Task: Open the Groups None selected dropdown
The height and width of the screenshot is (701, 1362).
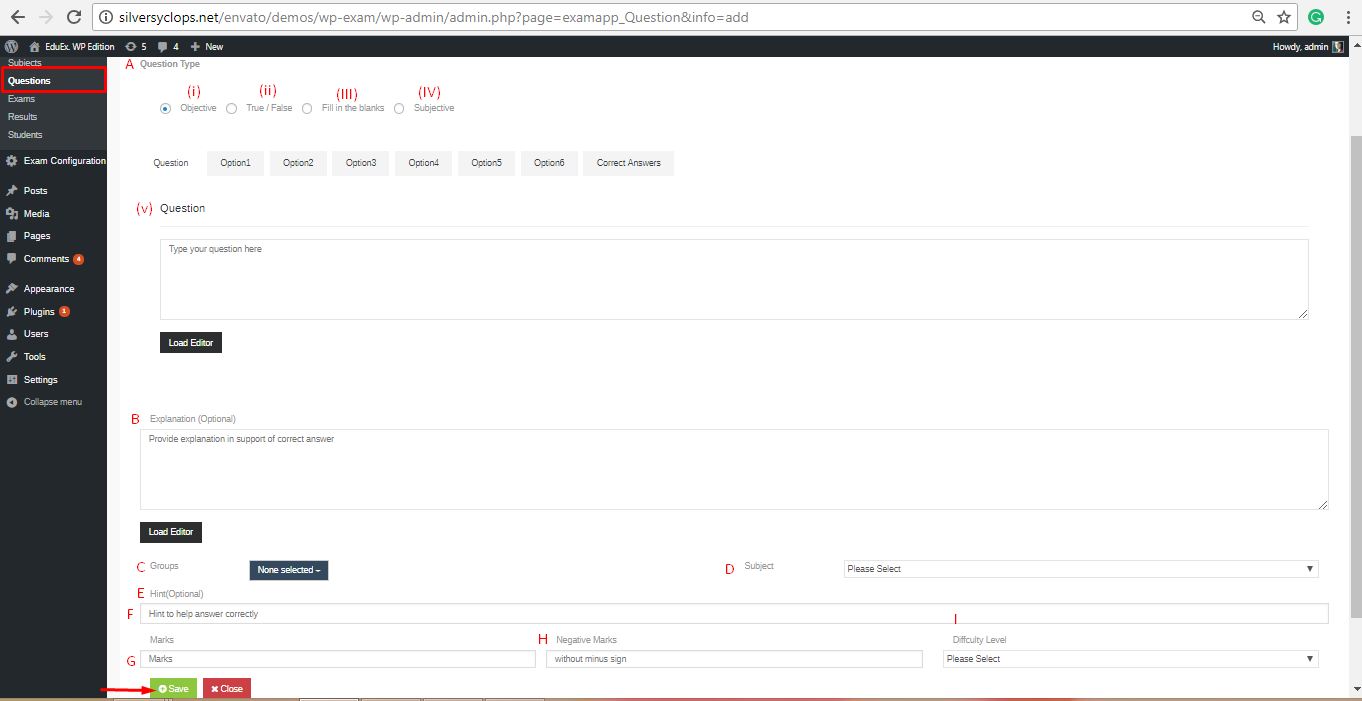Action: click(288, 570)
